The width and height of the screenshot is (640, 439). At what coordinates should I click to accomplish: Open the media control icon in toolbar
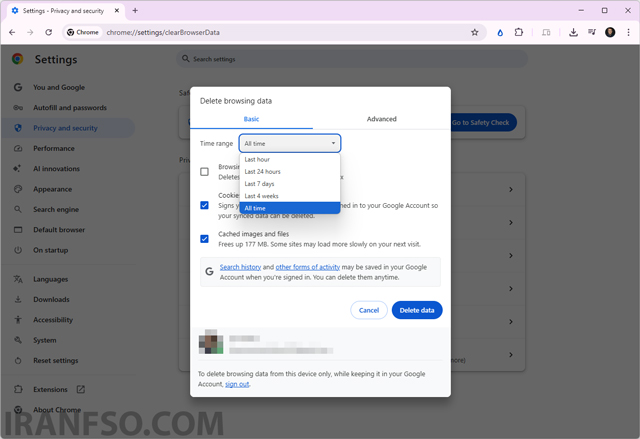591,32
